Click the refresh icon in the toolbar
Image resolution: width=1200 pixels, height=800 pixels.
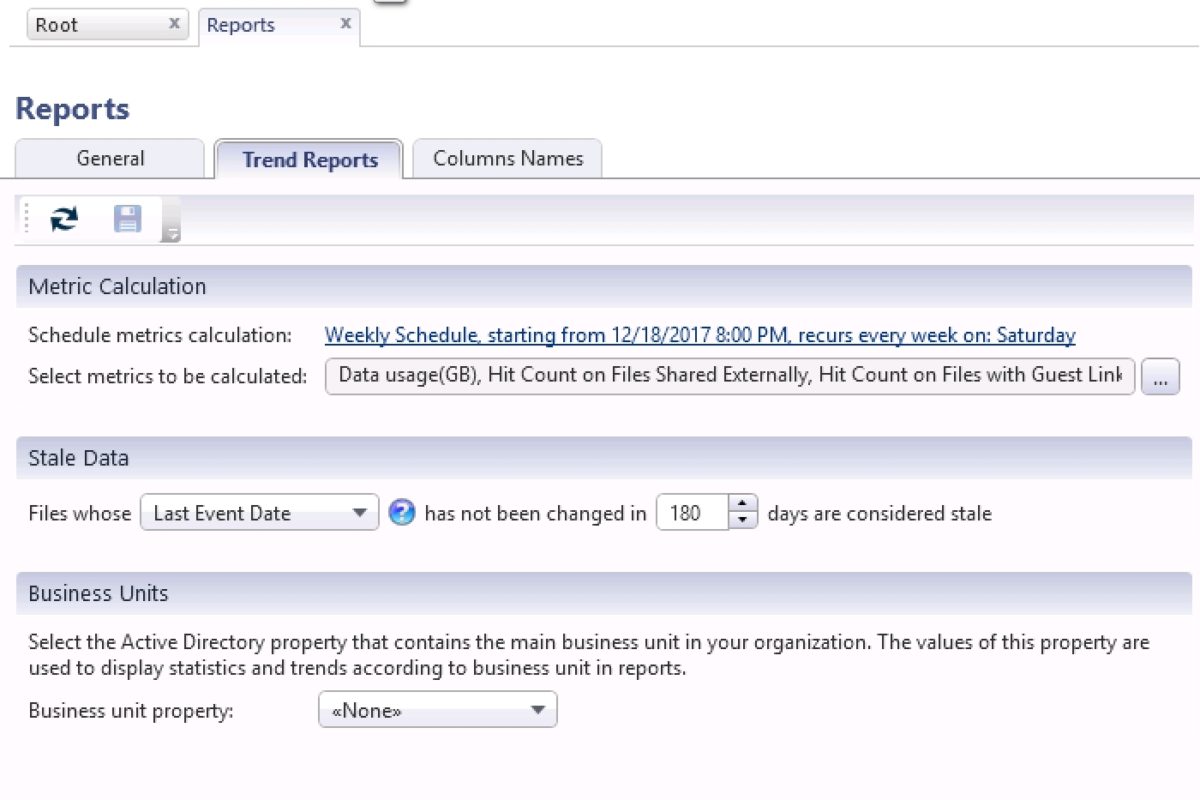pos(62,218)
